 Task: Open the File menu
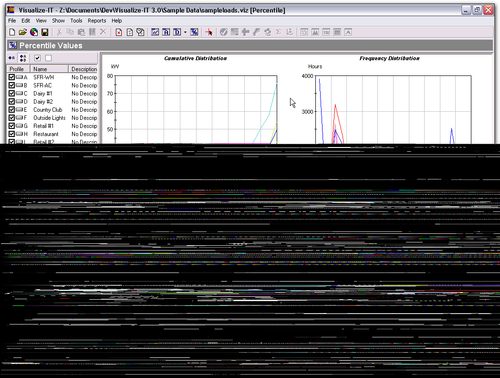pyautogui.click(x=12, y=21)
